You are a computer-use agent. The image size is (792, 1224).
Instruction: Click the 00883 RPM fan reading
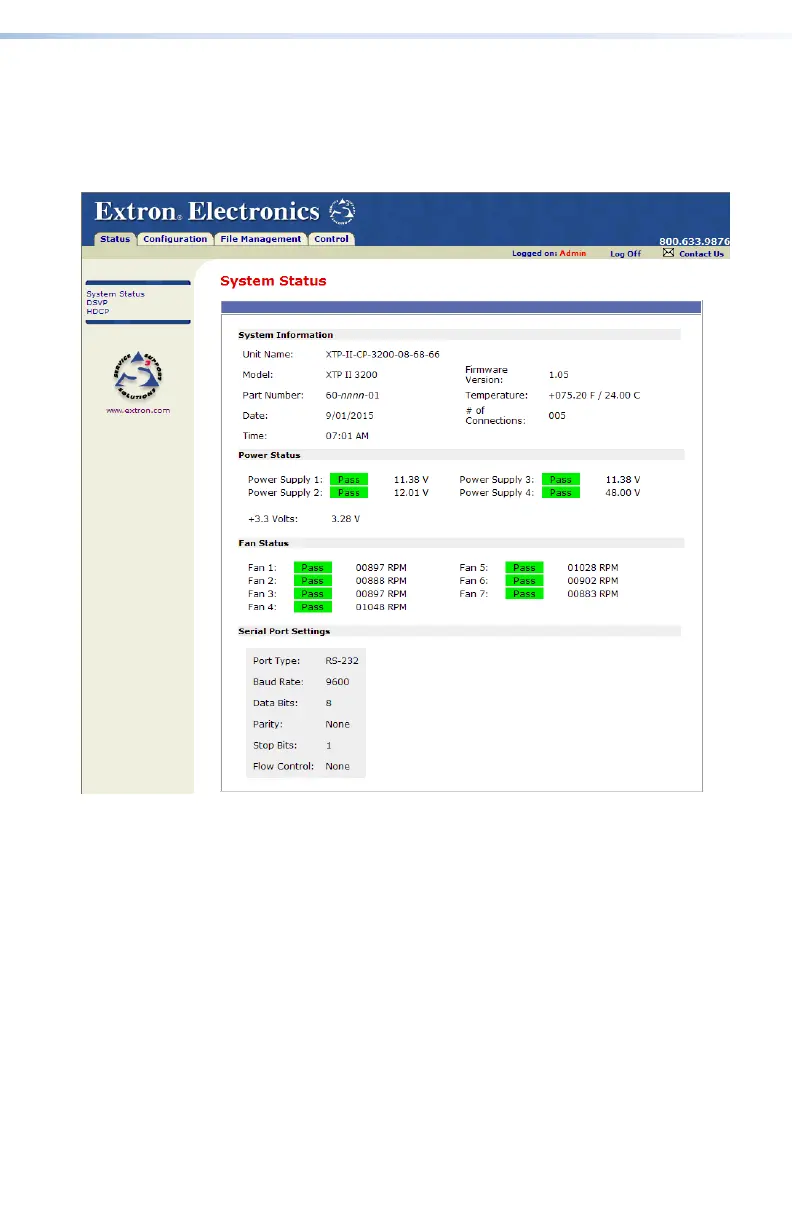593,594
